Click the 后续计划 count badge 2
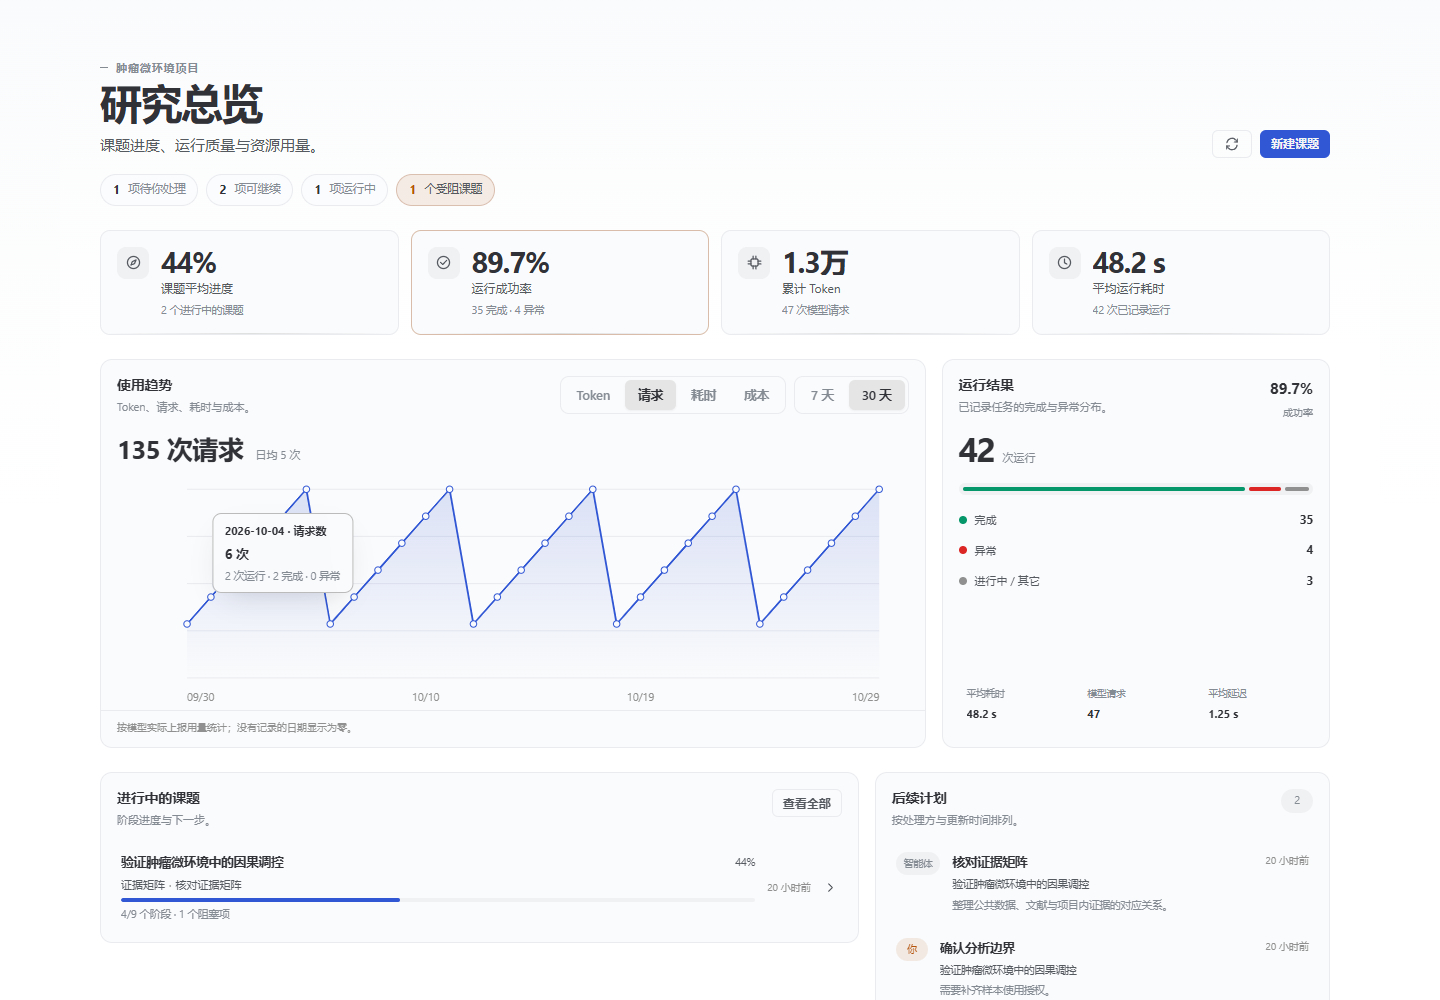1440x1000 pixels. (1297, 800)
